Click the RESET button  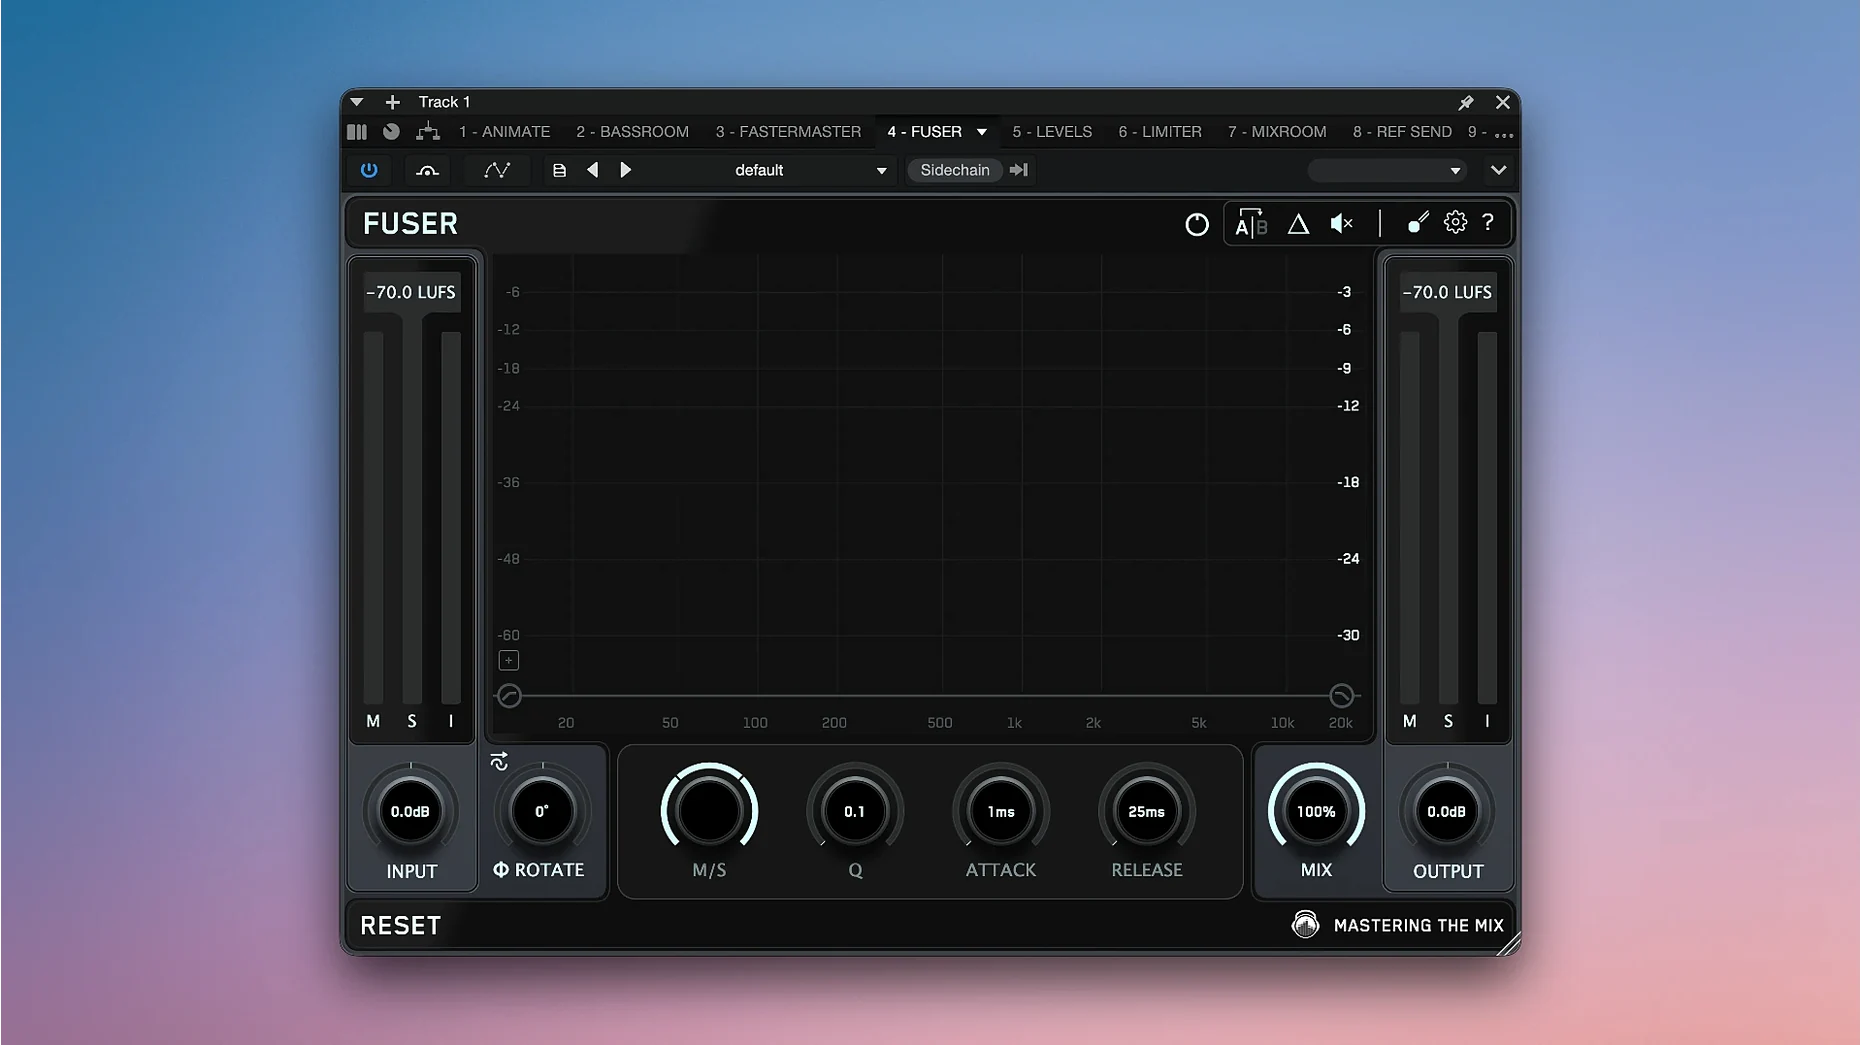(x=400, y=926)
